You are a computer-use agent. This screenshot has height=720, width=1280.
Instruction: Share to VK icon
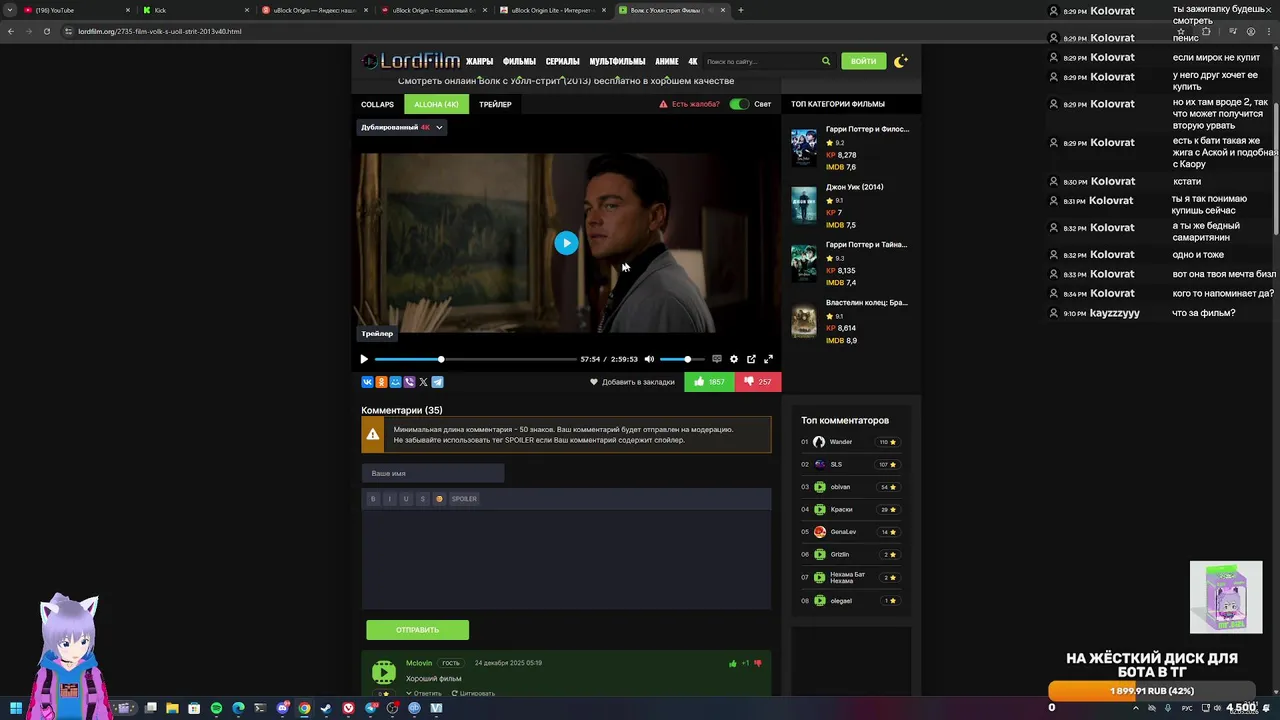[367, 382]
